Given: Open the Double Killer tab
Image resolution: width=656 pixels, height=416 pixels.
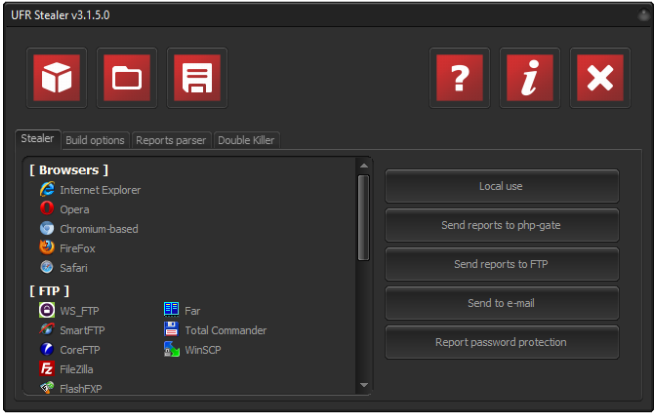Looking at the screenshot, I should click(246, 140).
